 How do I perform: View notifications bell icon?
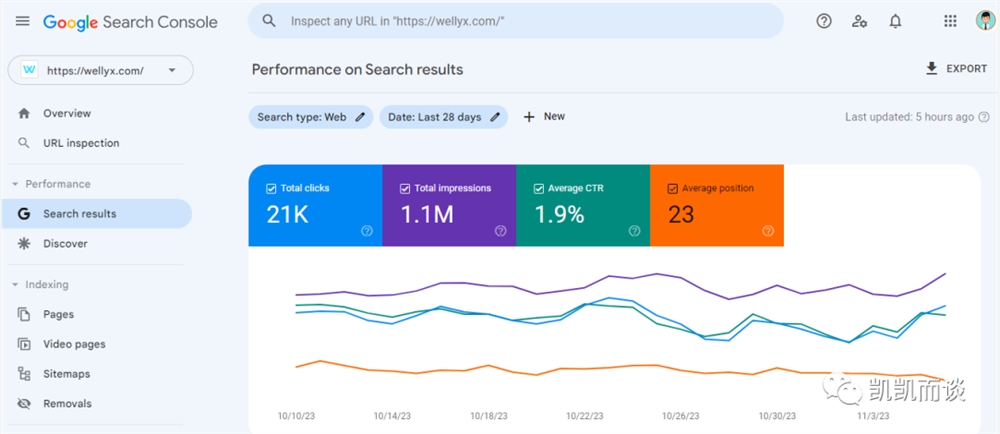(895, 21)
